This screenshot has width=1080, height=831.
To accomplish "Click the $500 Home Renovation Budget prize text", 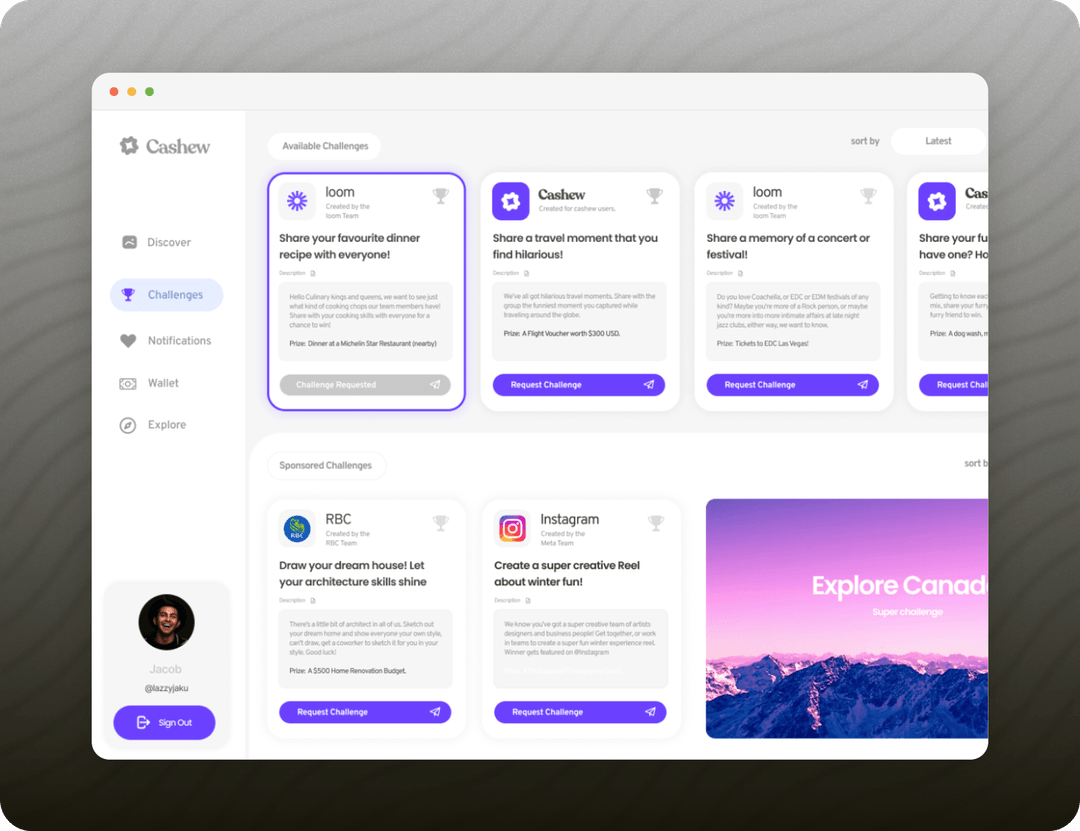I will [348, 671].
